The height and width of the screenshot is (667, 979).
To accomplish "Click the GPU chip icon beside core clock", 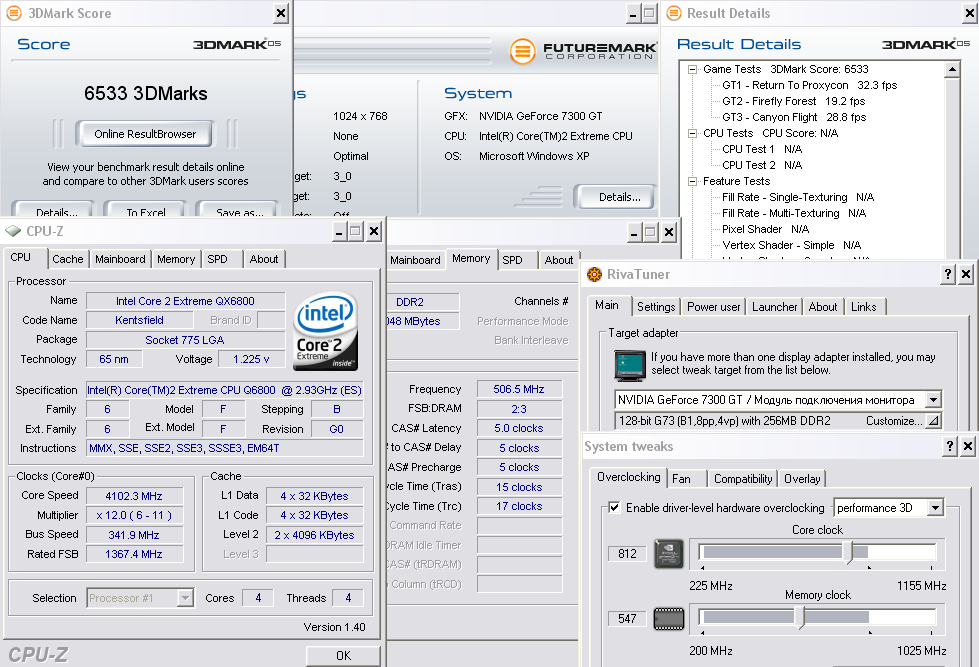I will pyautogui.click(x=669, y=553).
